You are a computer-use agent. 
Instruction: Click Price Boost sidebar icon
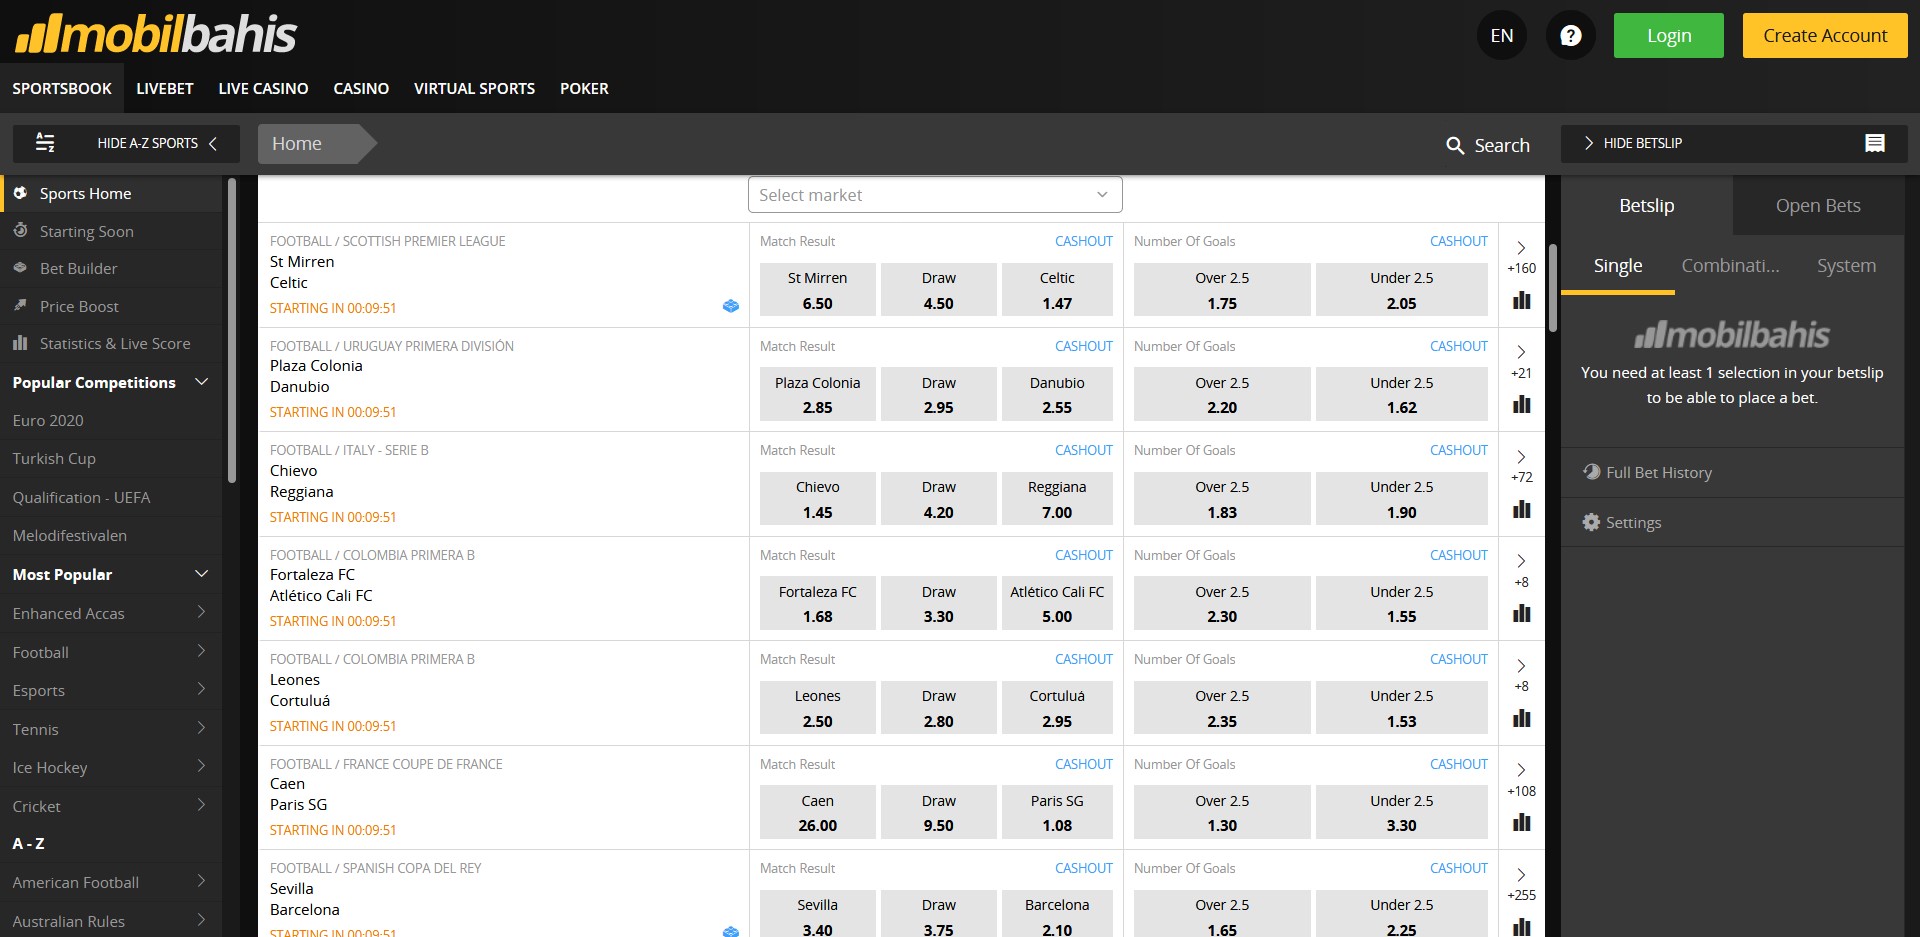tap(20, 305)
